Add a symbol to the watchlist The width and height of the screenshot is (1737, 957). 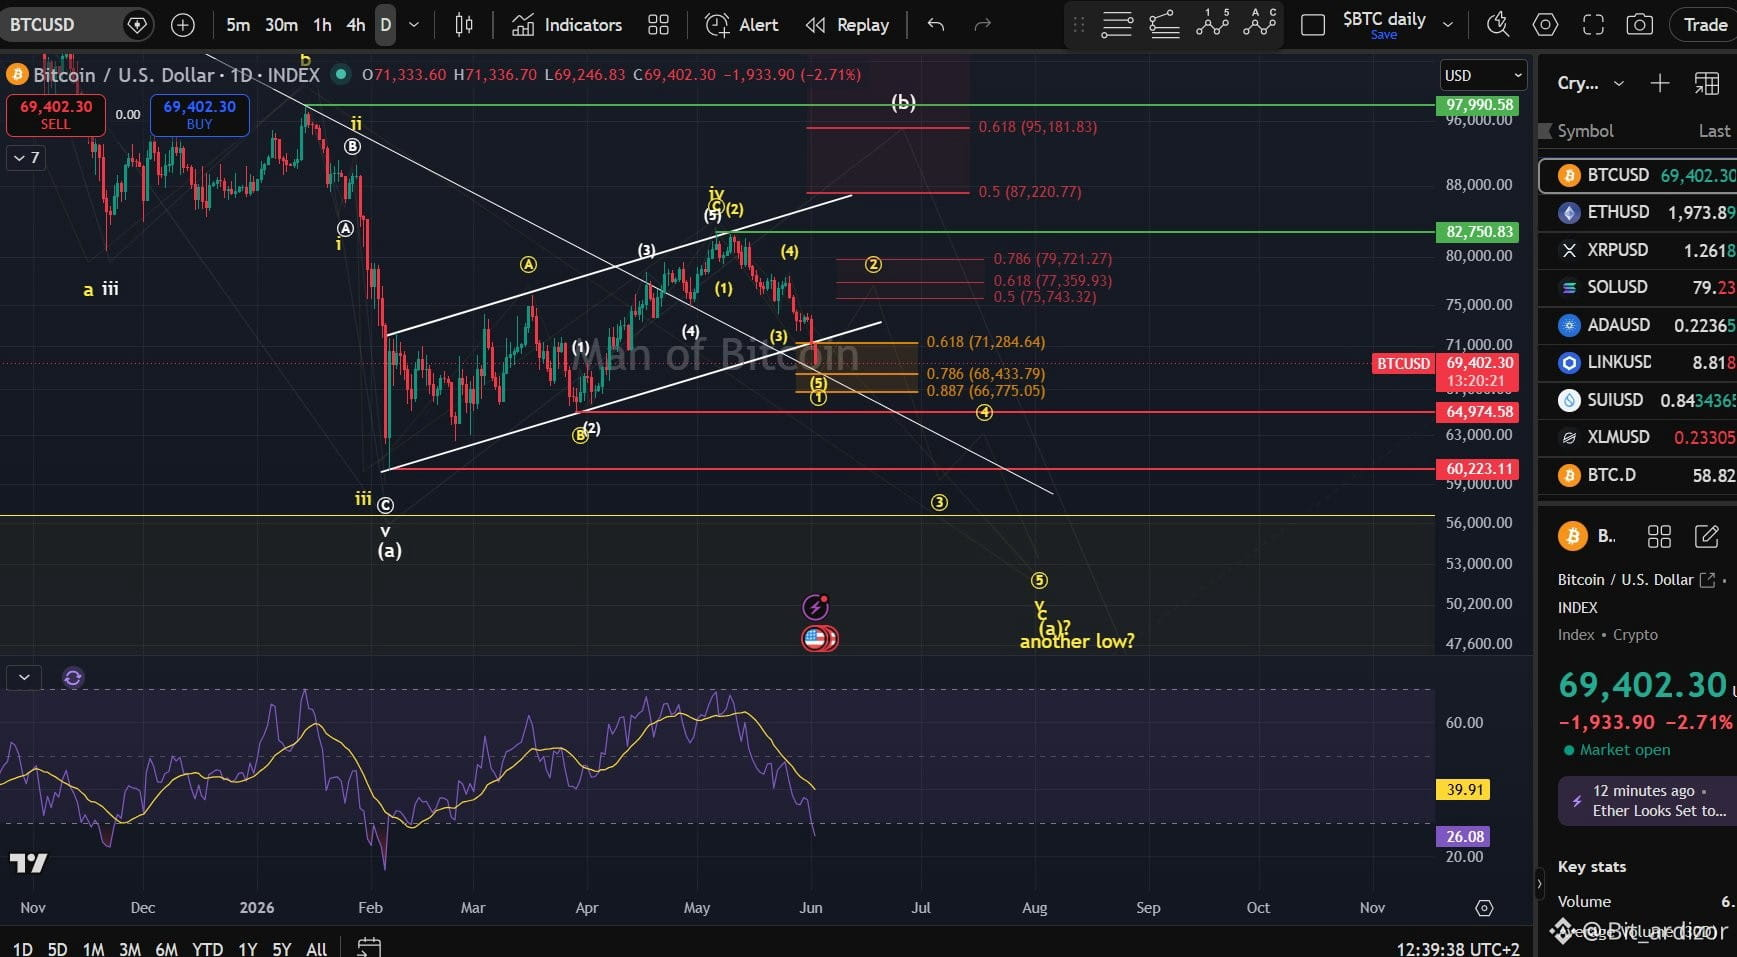click(1660, 83)
